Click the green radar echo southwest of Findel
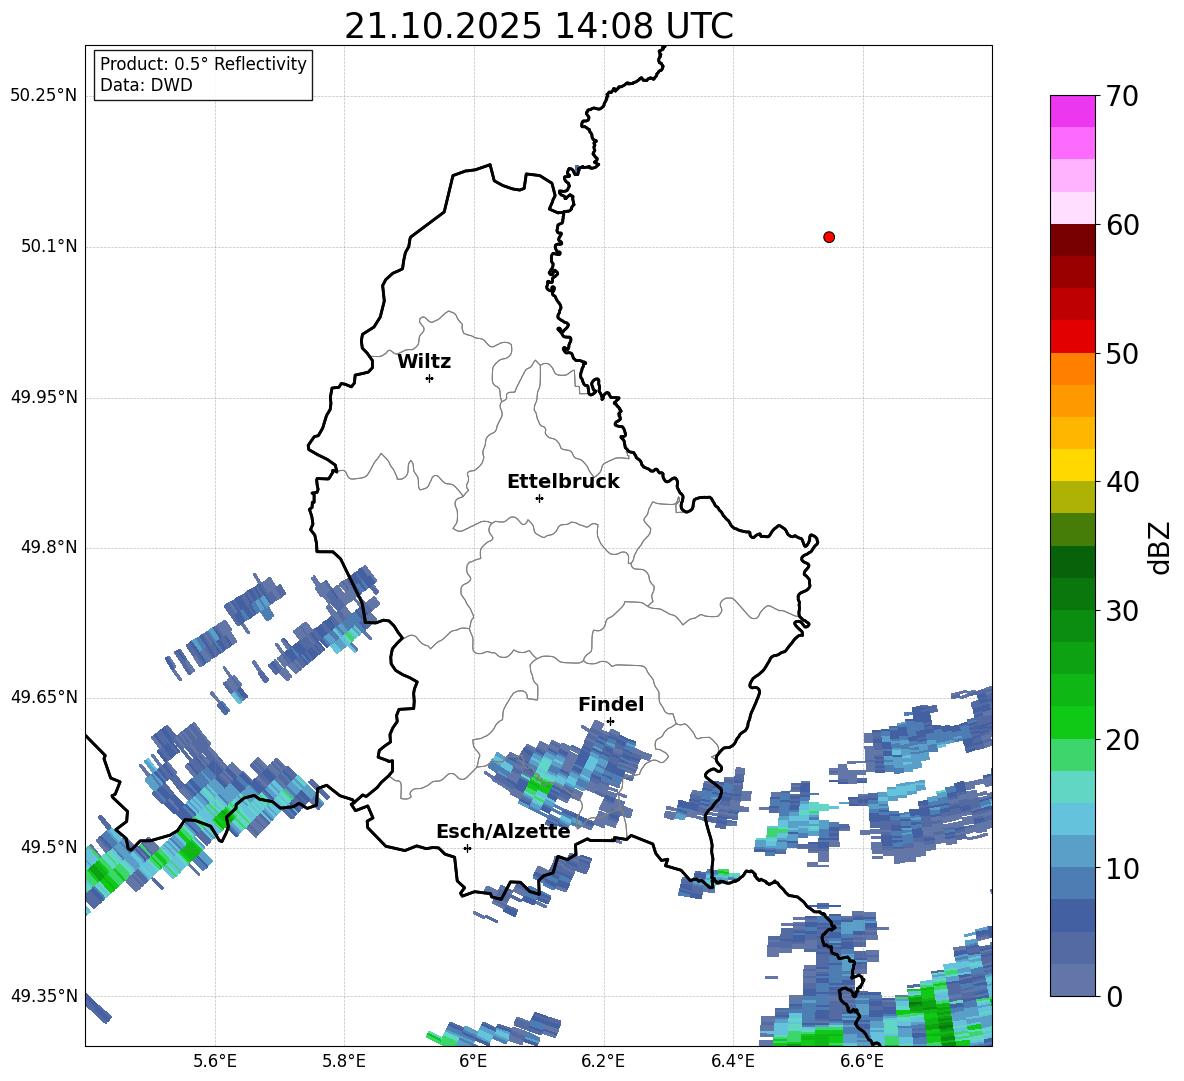The height and width of the screenshot is (1081, 1184). (538, 786)
